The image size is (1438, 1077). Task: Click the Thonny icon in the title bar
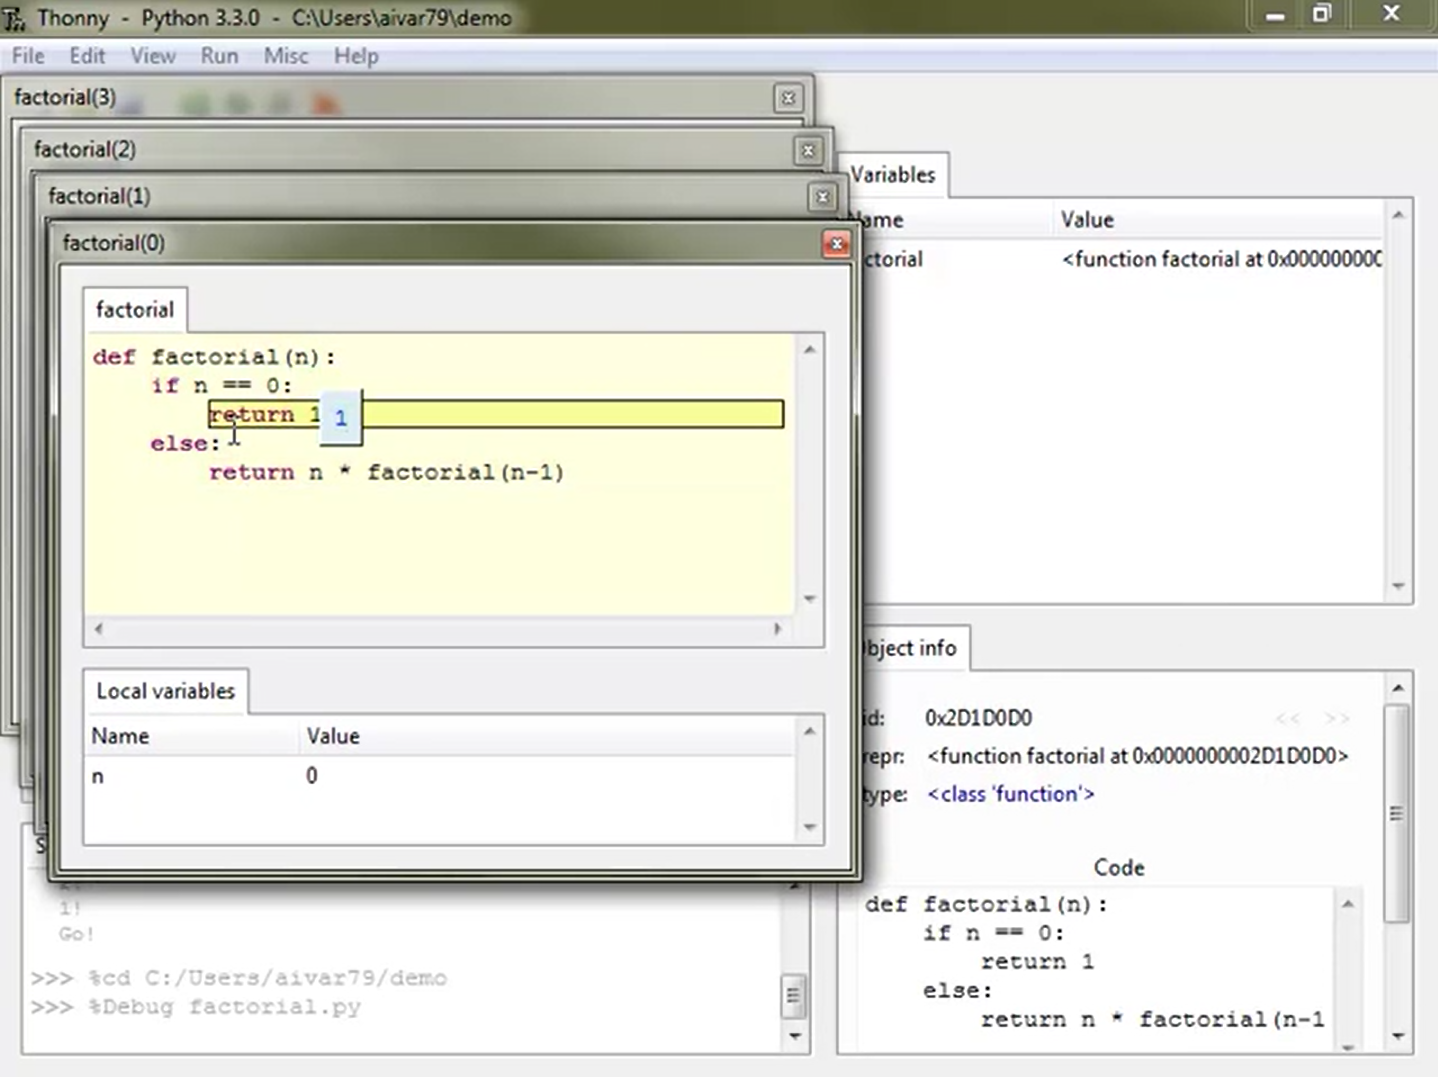pyautogui.click(x=15, y=17)
